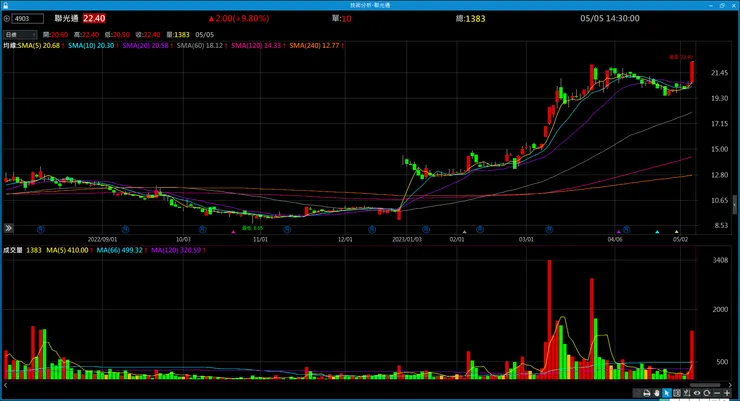
Task: Minimize the technical analysis window
Action: pos(711,5)
